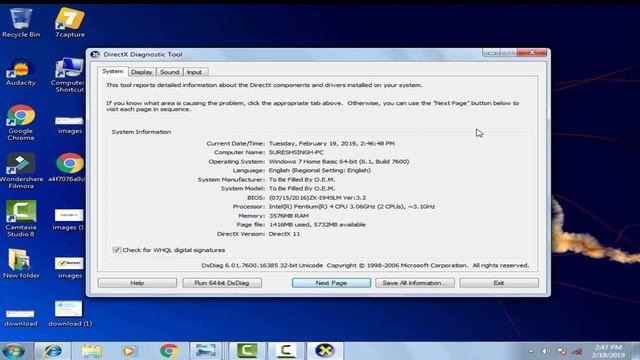Click the 3576MB RAM memory value
This screenshot has width=640, height=360.
tap(289, 216)
